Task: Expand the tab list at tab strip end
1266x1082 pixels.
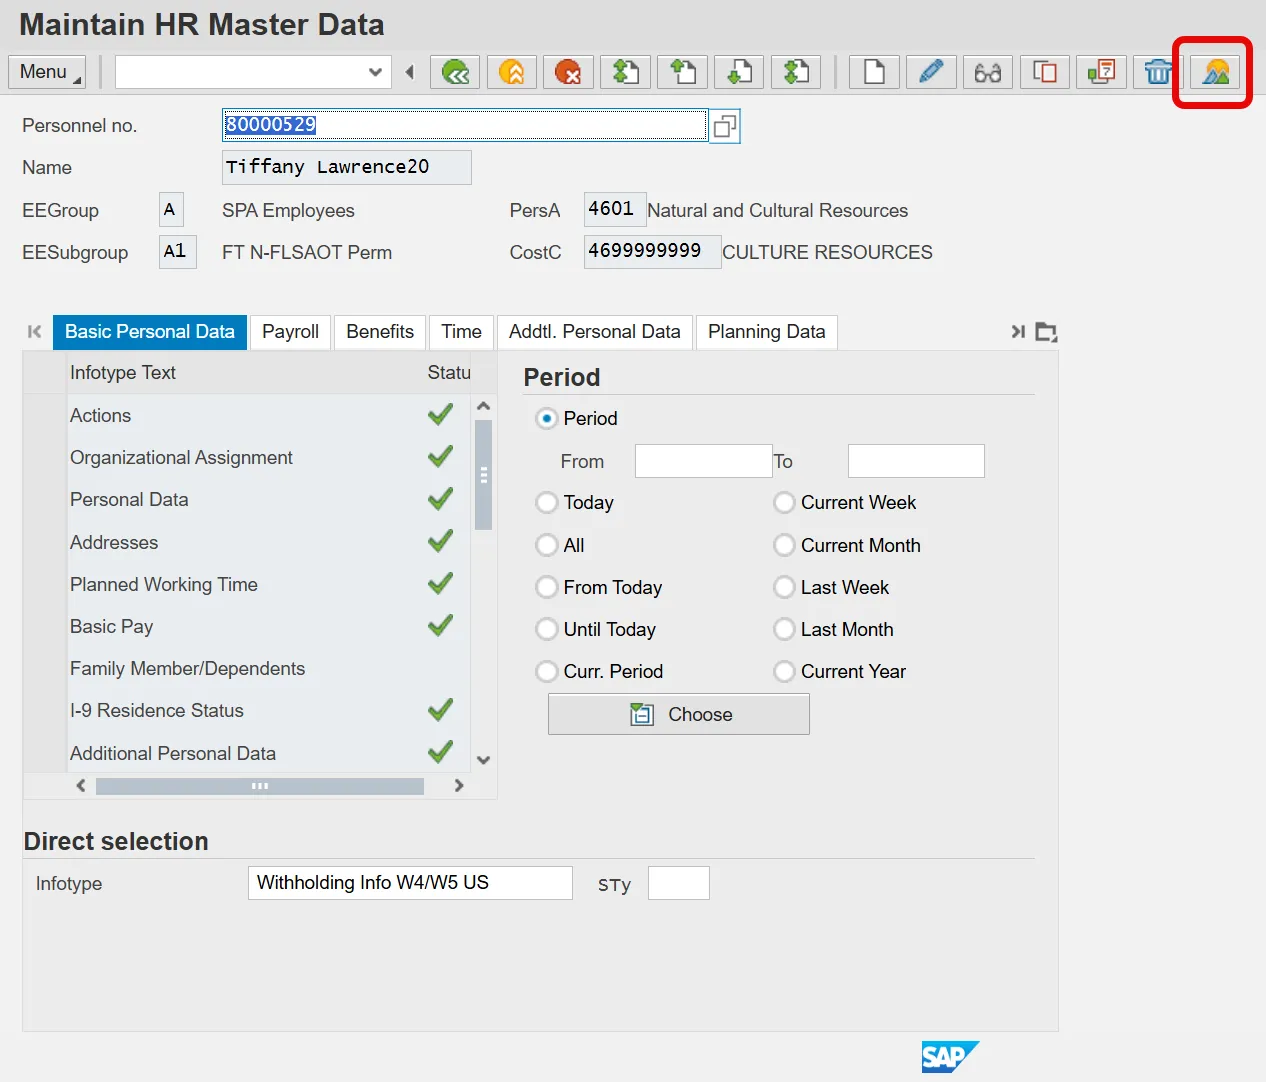Action: pos(1046,332)
